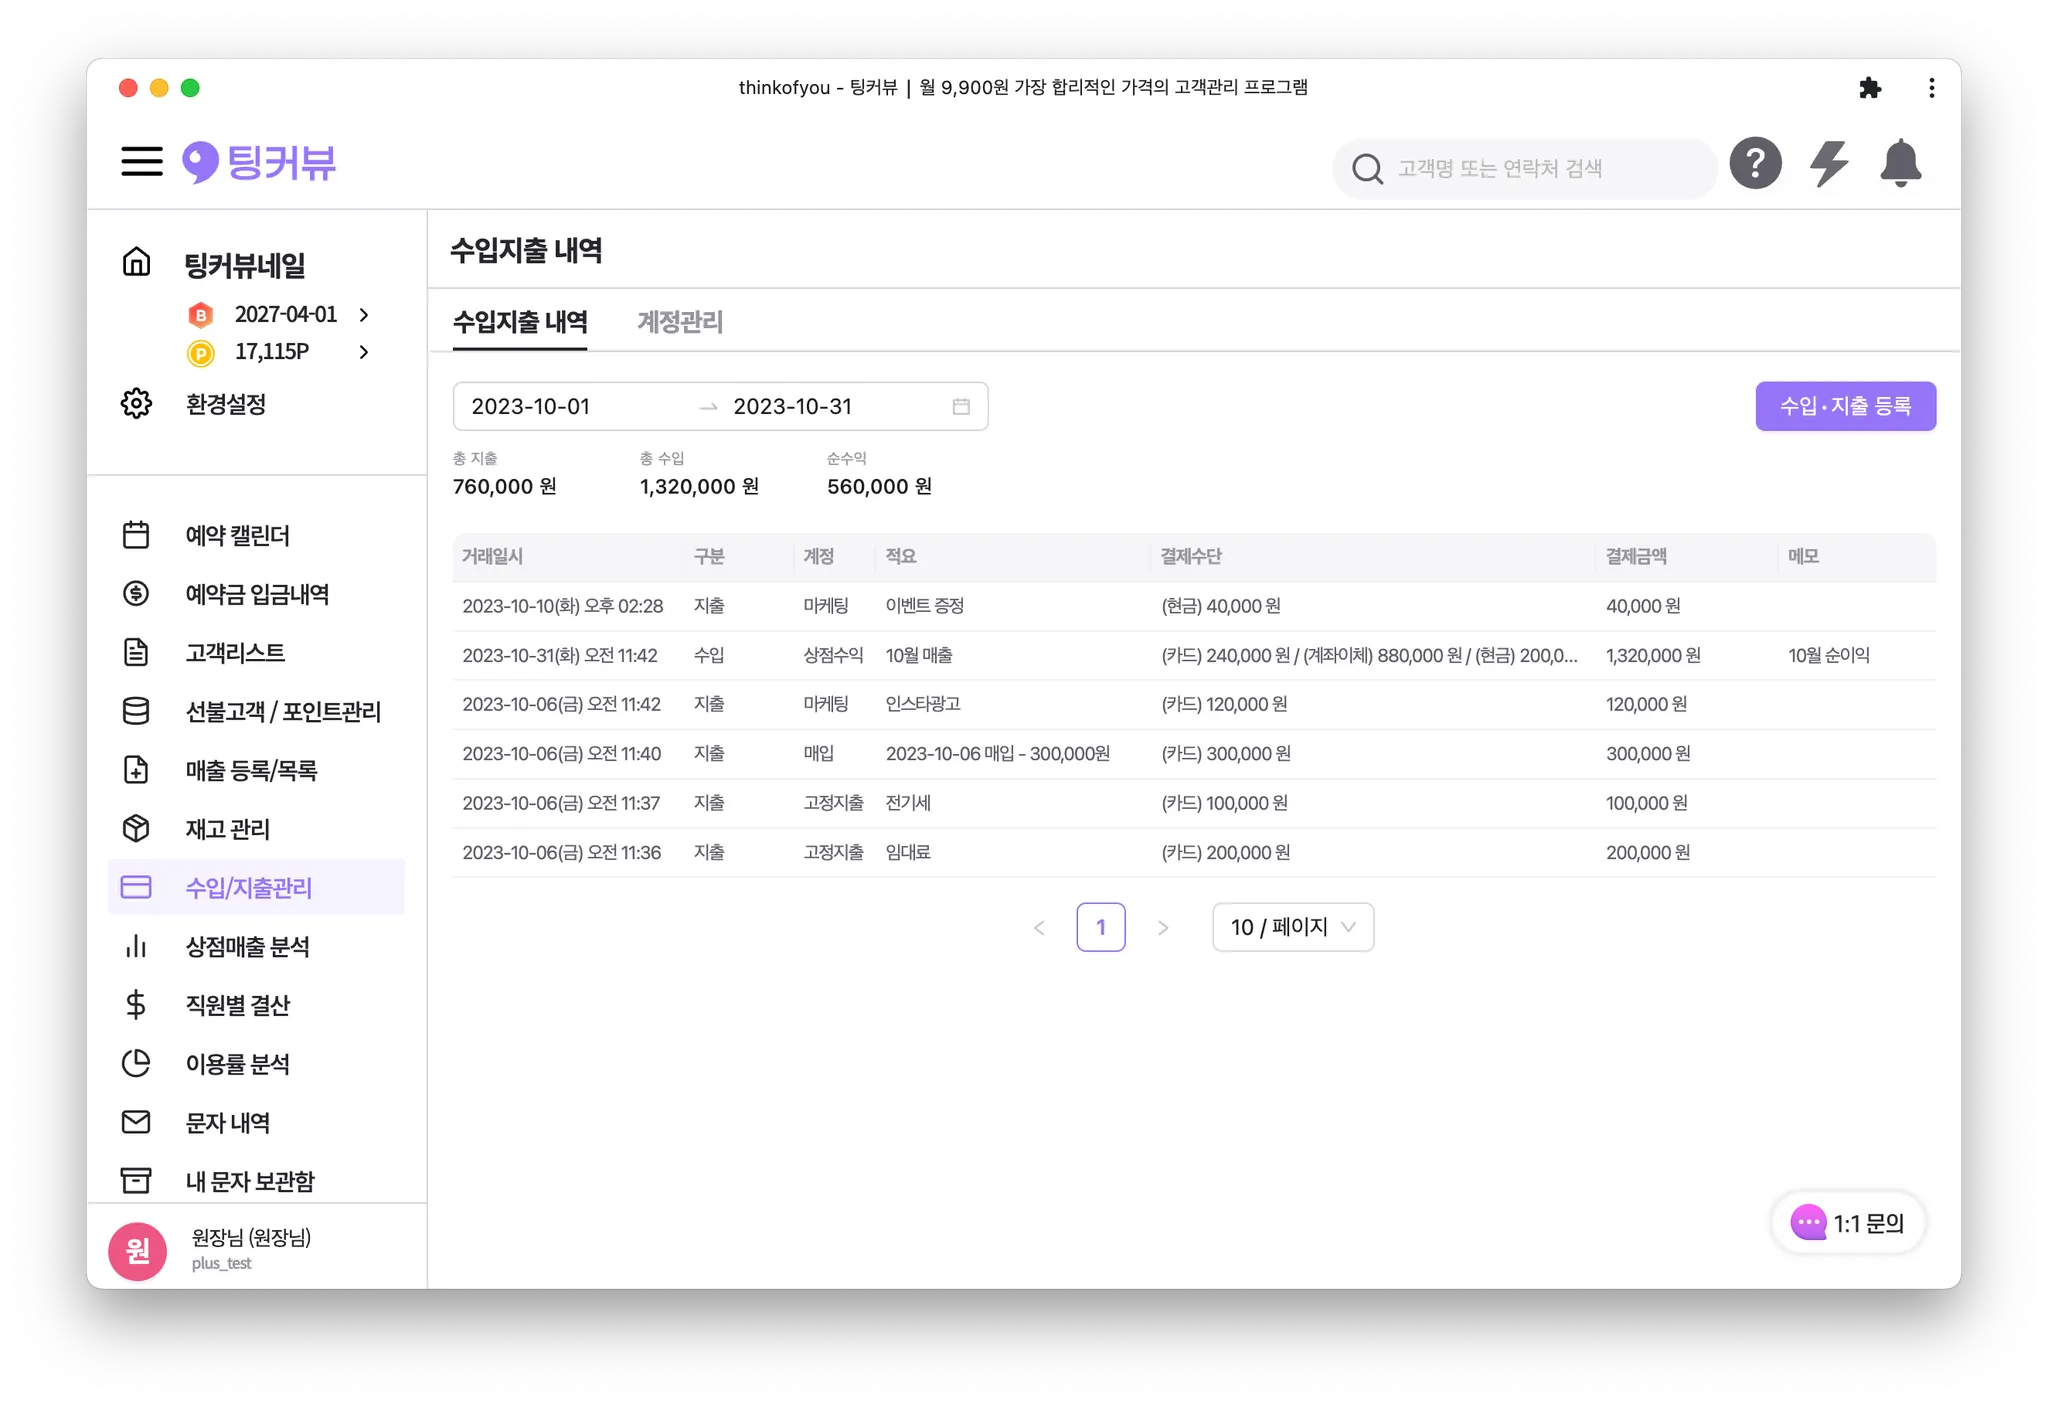Open the hamburger menu icon
This screenshot has height=1403, width=2048.
pyautogui.click(x=141, y=162)
